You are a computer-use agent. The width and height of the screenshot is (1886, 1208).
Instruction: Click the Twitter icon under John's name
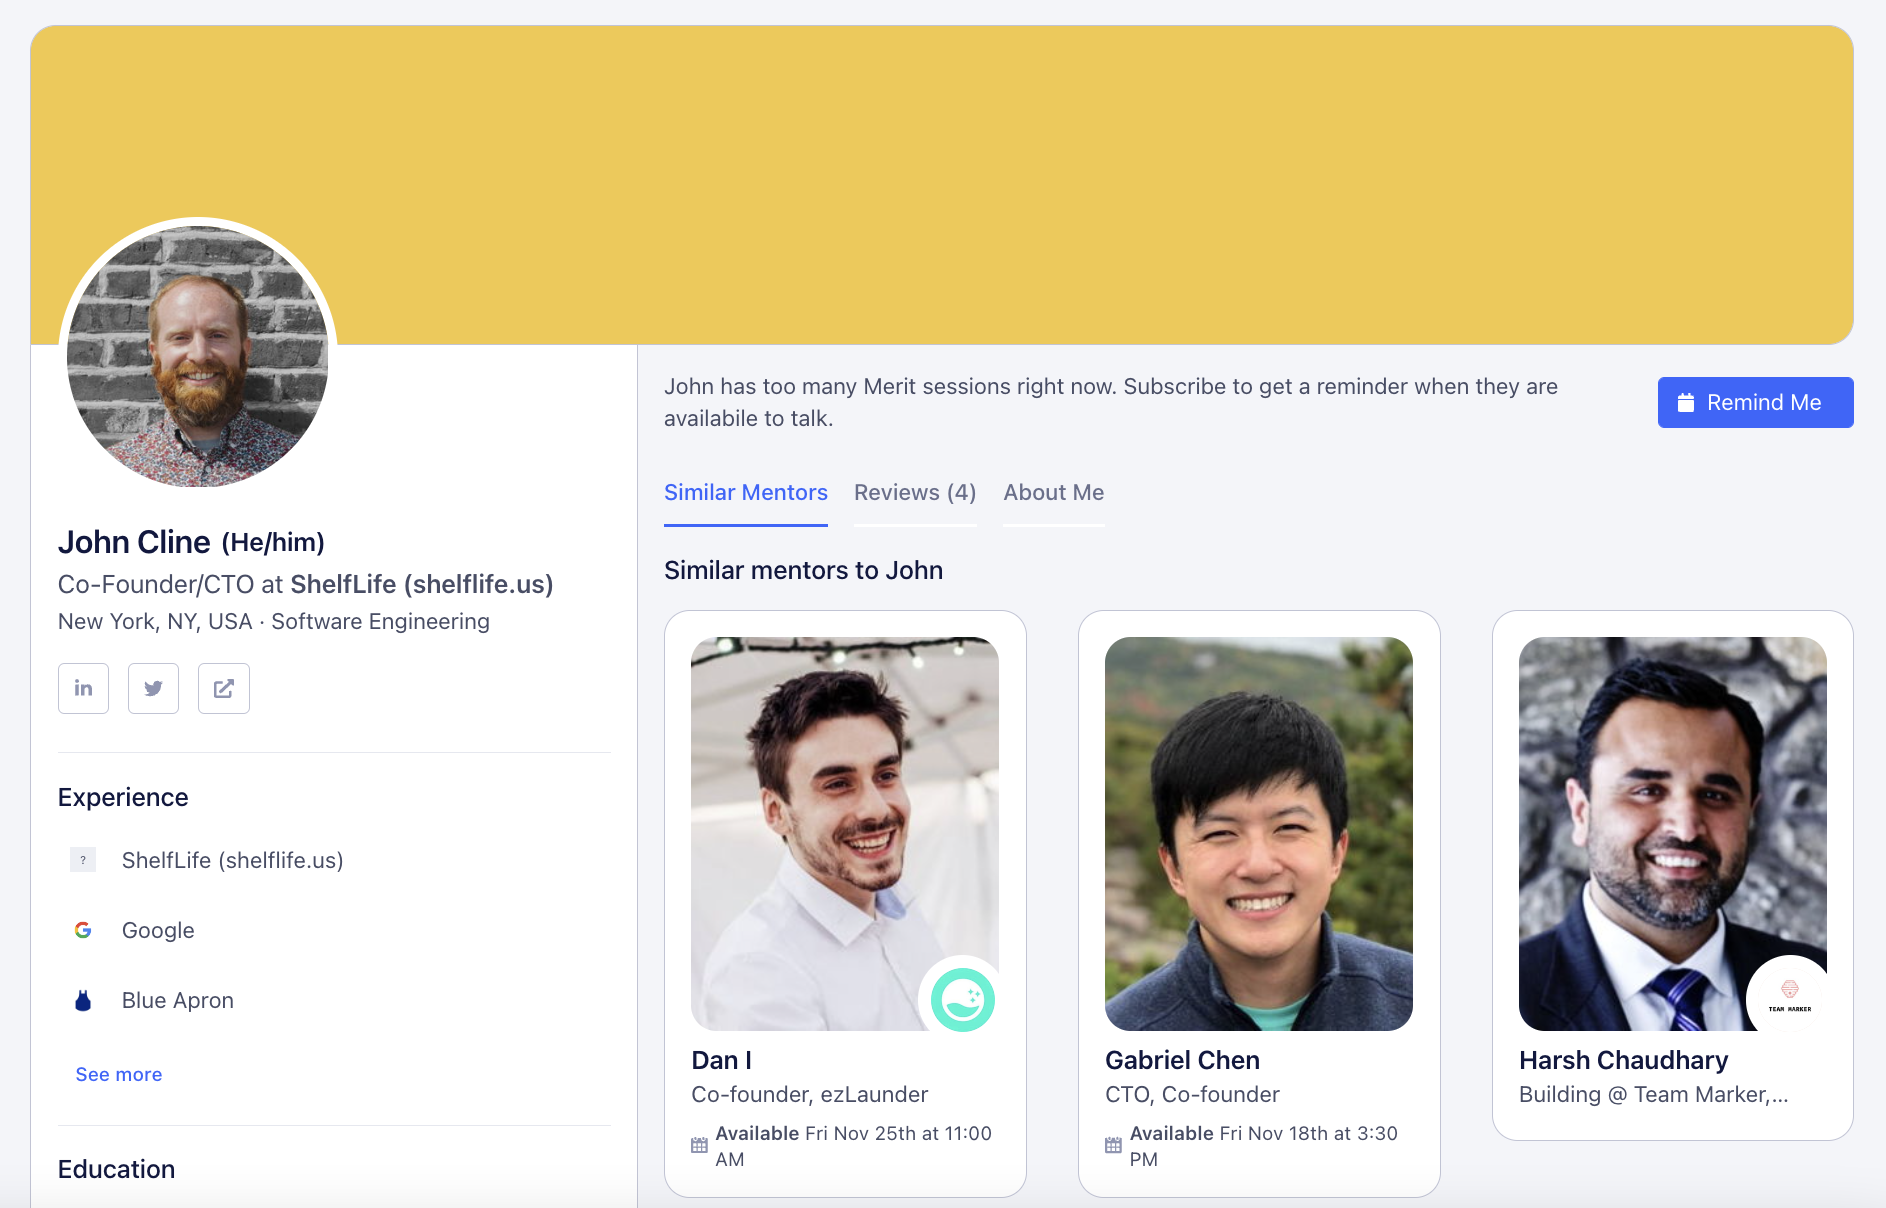[153, 688]
